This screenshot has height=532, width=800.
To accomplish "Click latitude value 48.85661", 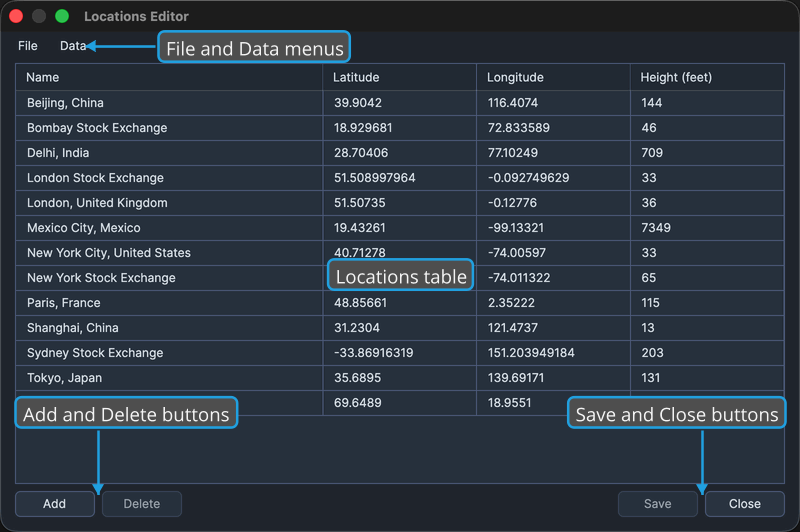I will [x=360, y=303].
